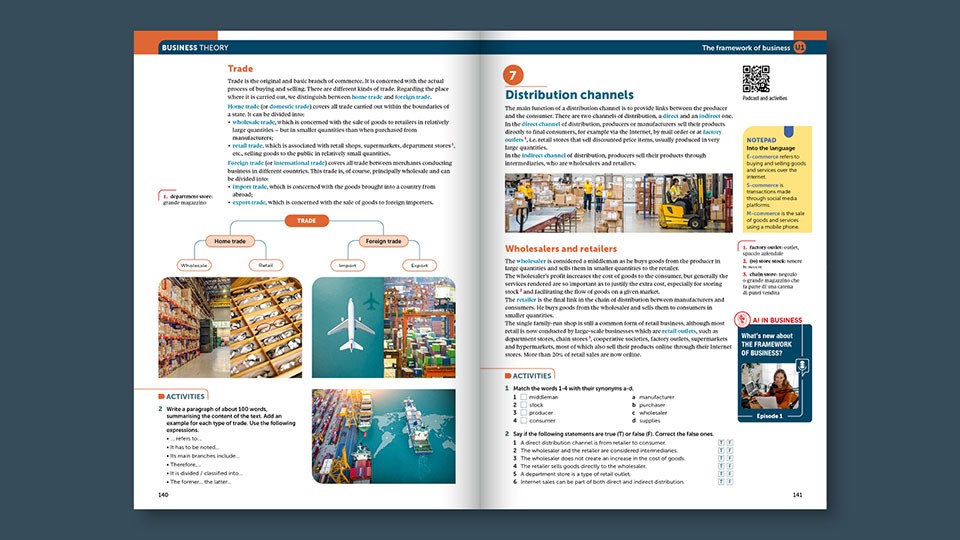Click the blue bookmark clip on NOTEPAD
Viewport: 960px width, 540px height.
click(789, 131)
